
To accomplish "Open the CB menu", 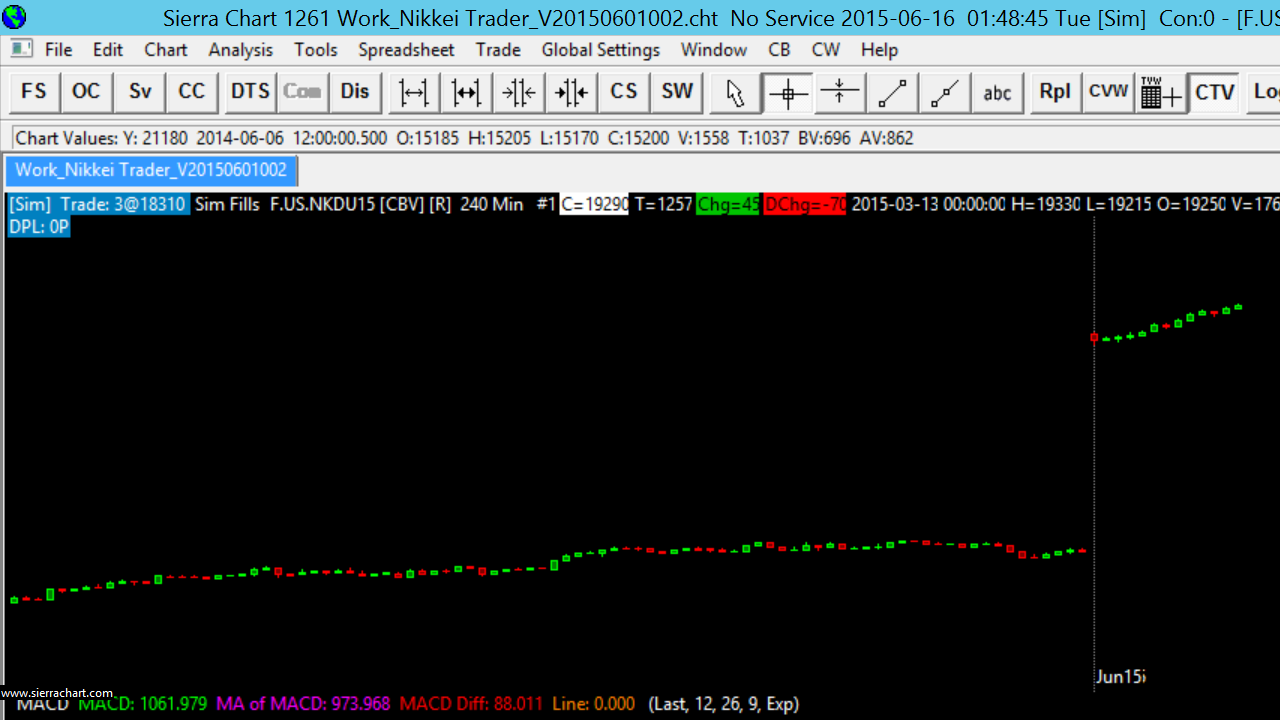I will click(x=779, y=50).
